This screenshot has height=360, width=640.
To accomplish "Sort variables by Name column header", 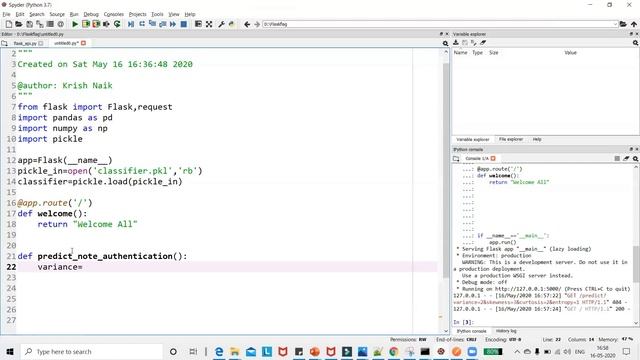I will (460, 53).
